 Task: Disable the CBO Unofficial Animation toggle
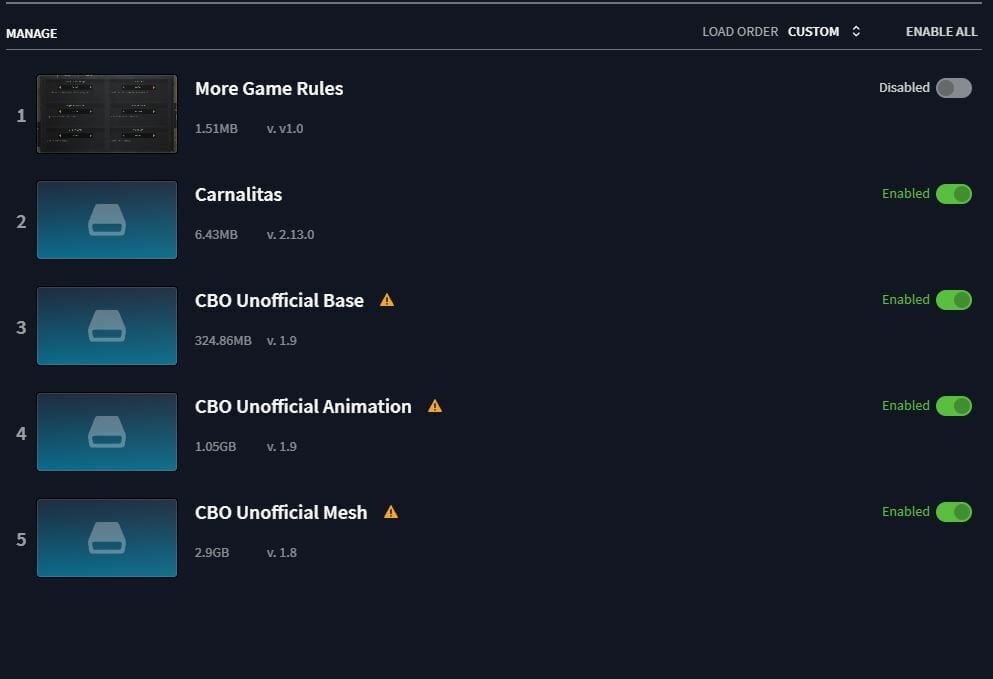coord(953,406)
